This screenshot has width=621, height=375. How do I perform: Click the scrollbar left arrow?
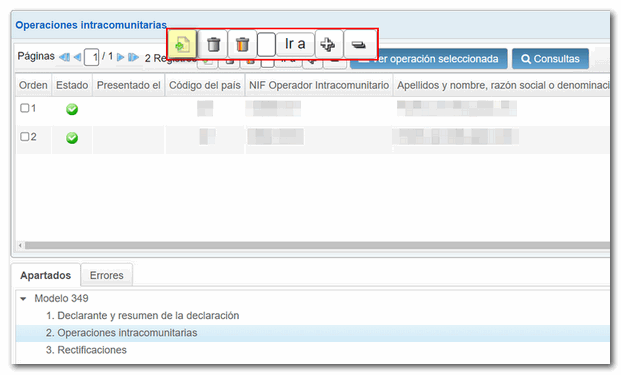[x=20, y=246]
